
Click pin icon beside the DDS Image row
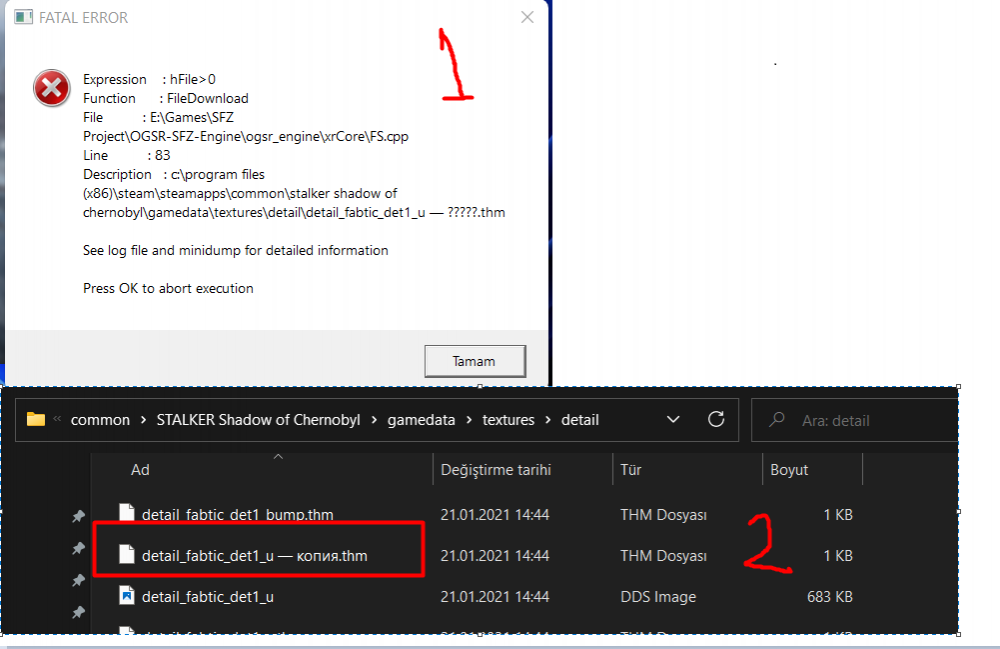[x=78, y=580]
